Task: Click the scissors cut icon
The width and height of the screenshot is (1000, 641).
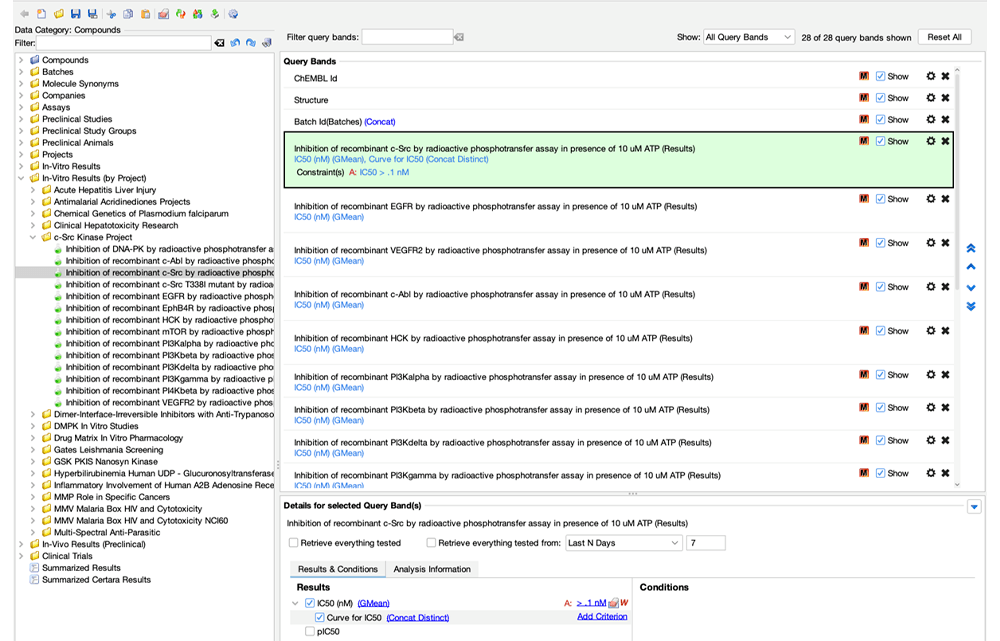Action: tap(111, 13)
